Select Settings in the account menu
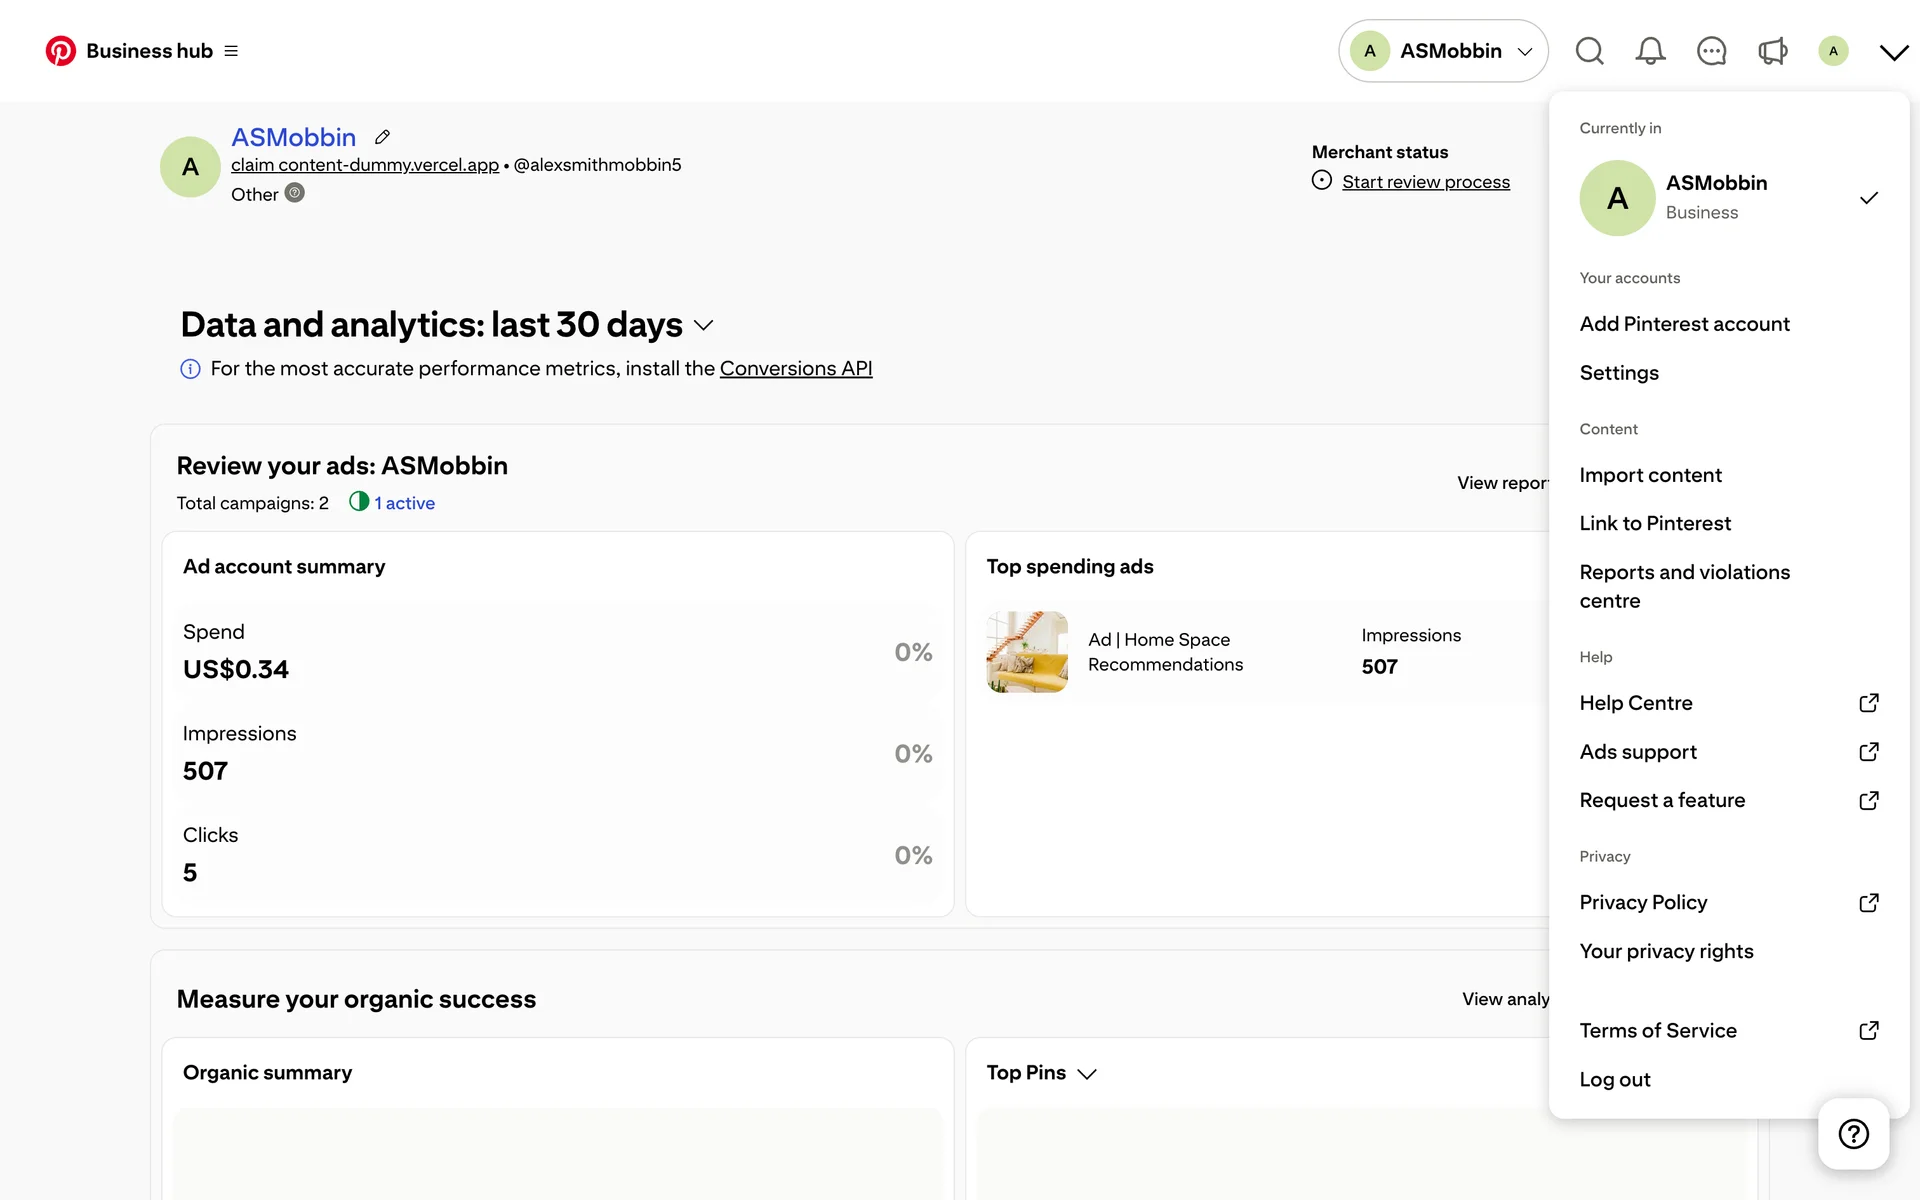Screen dimensions: 1920x1200 coord(1619,373)
